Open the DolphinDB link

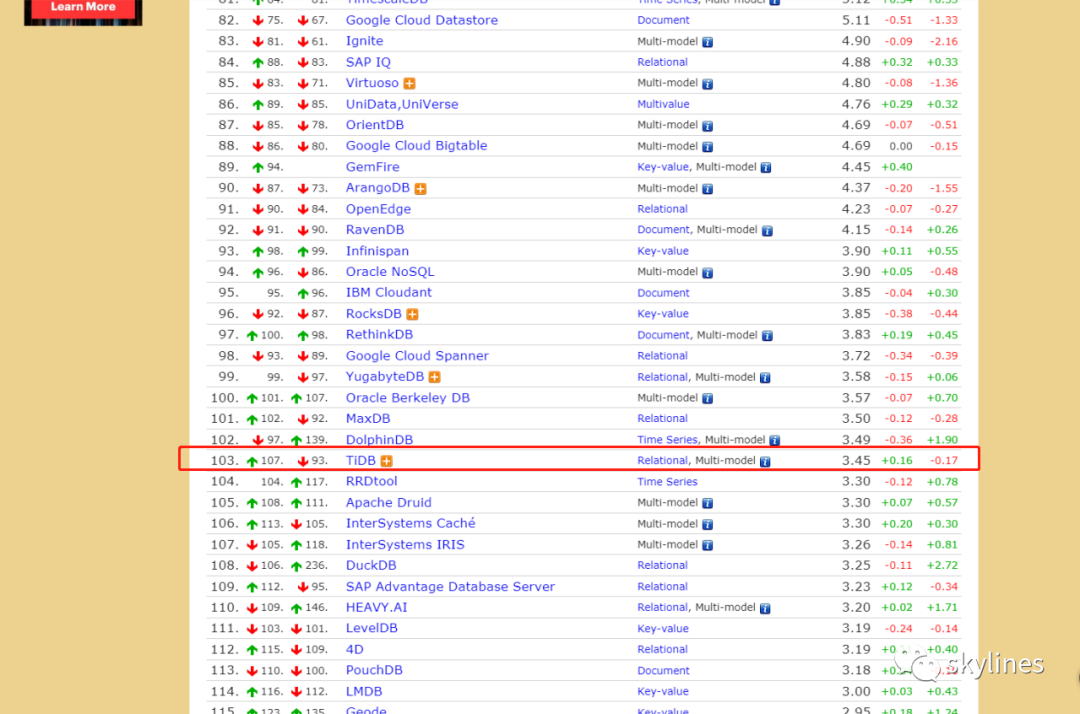tap(379, 439)
